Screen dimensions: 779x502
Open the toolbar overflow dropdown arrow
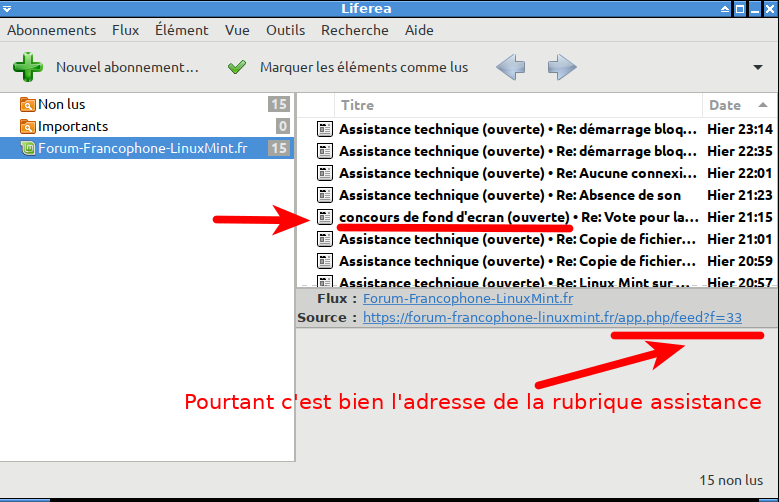point(758,67)
